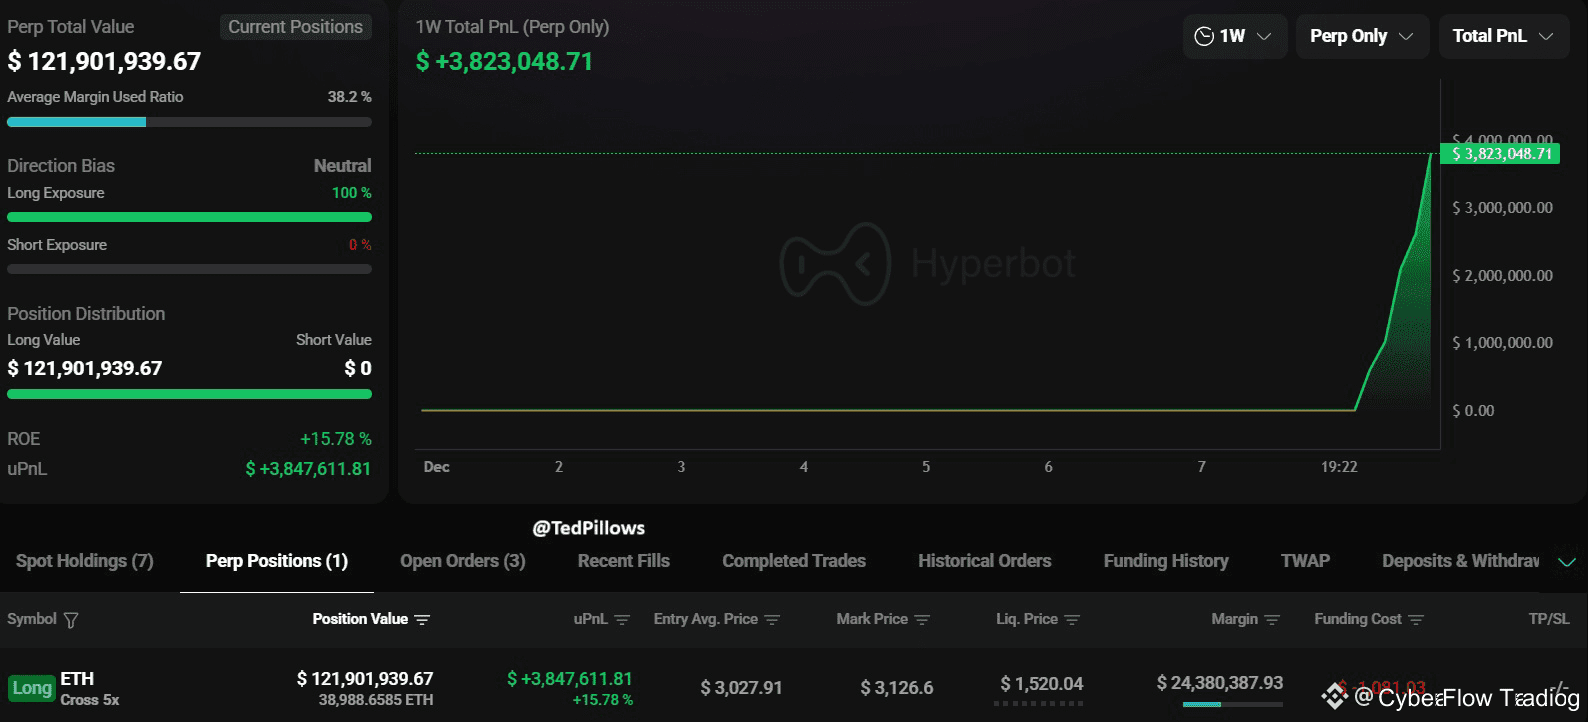This screenshot has height=722, width=1588.
Task: Click the uPnL column sort icon
Action: coord(622,620)
